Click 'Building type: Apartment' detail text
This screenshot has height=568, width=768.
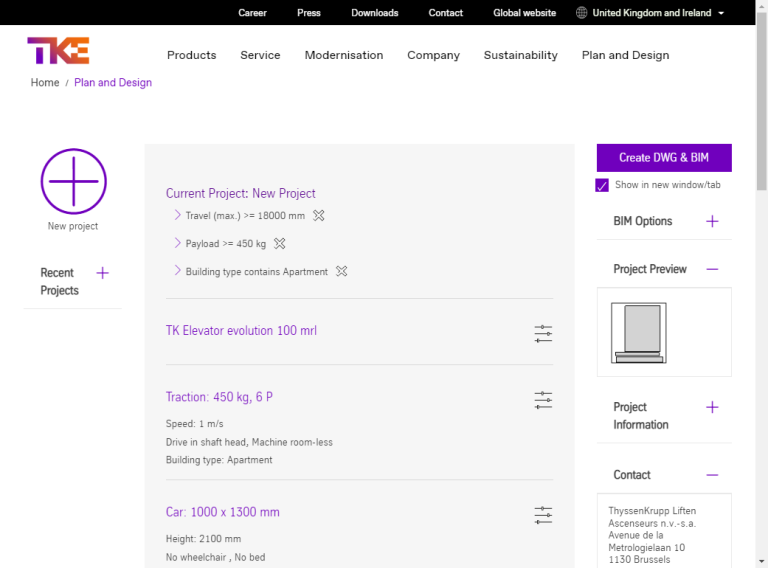219,460
